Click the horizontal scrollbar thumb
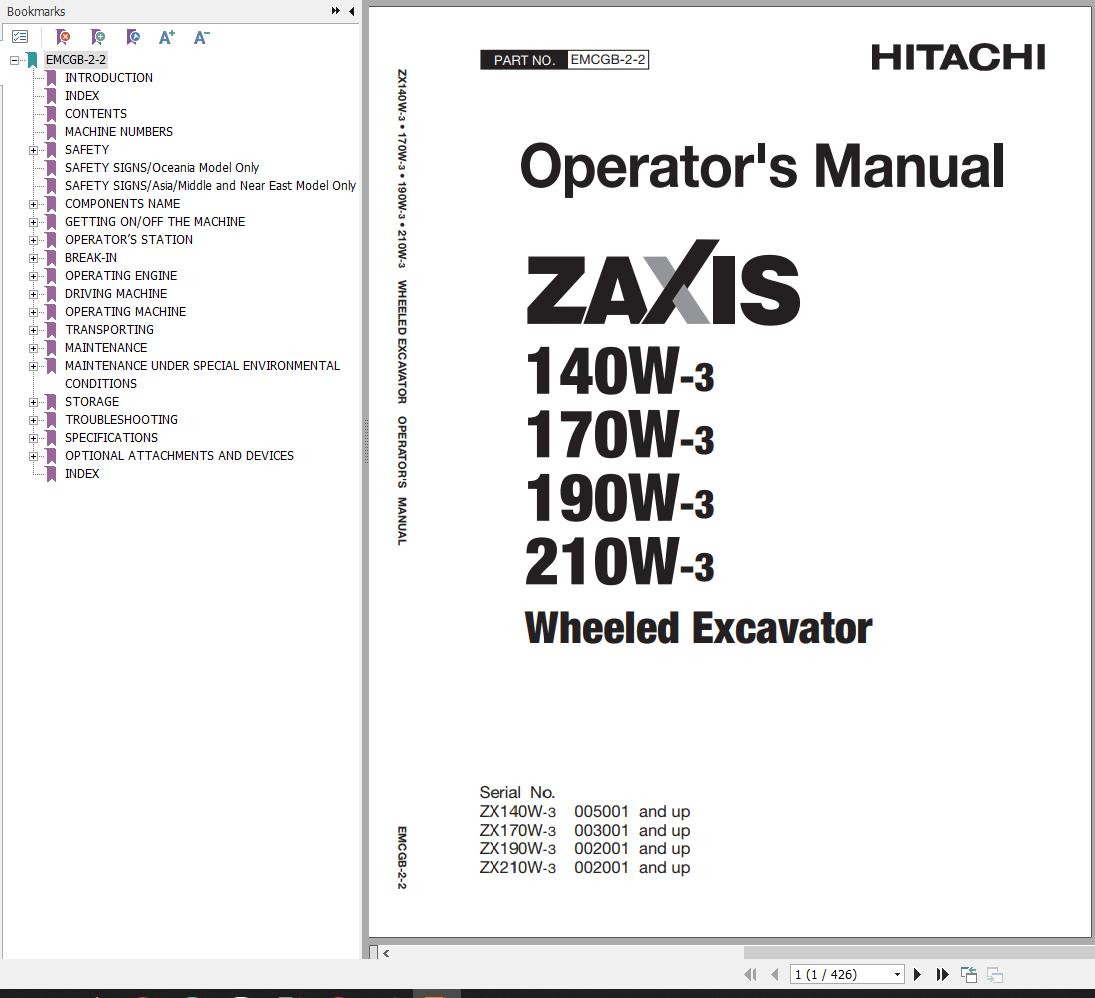Image resolution: width=1095 pixels, height=998 pixels. [x=919, y=953]
